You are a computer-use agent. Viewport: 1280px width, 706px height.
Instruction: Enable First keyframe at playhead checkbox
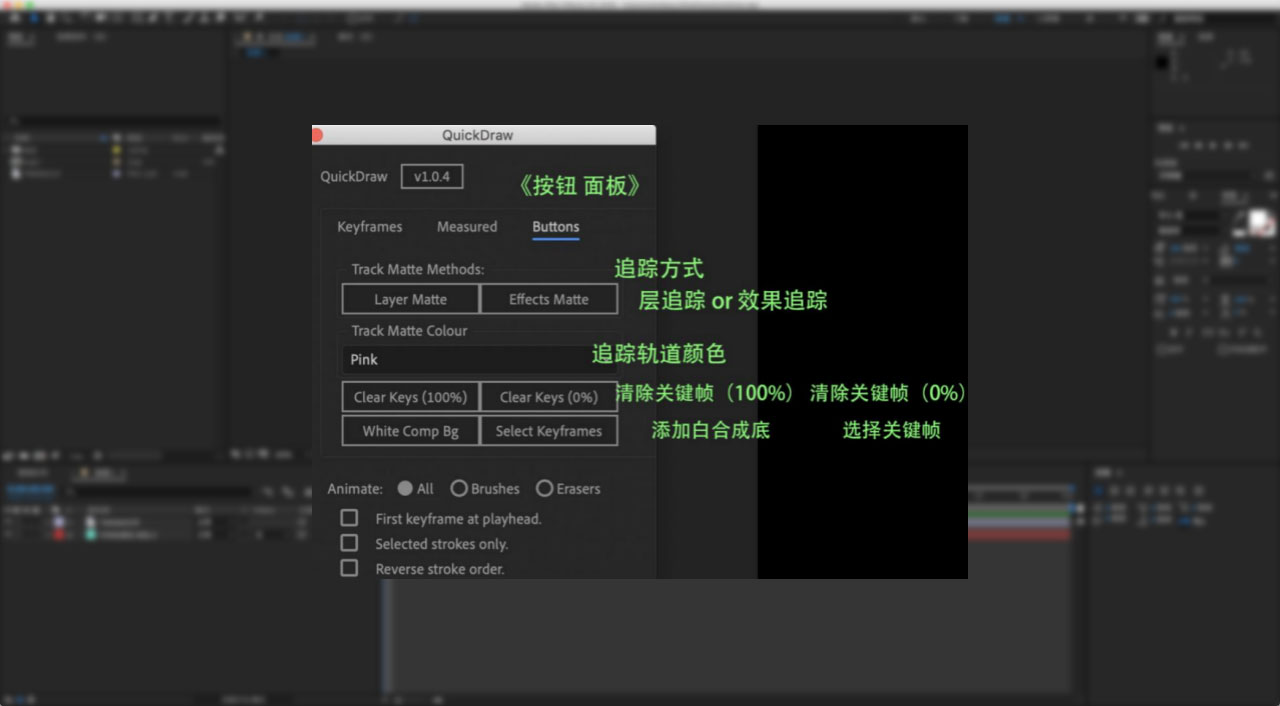[x=349, y=518]
